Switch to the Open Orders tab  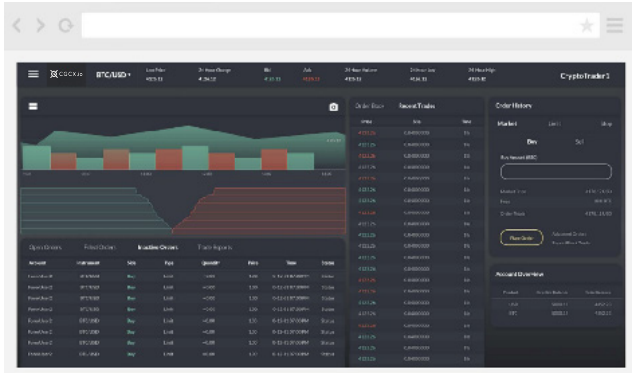[45, 247]
